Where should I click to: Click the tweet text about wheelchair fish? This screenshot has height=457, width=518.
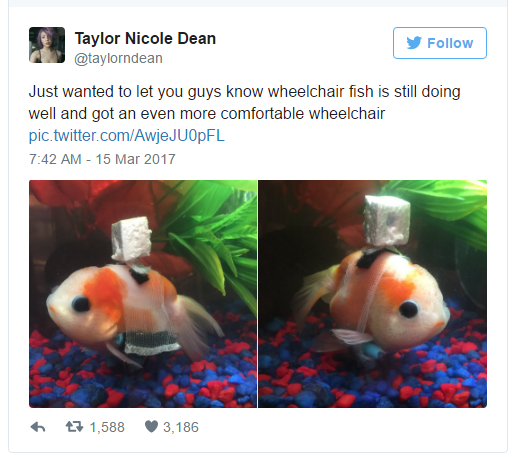coord(244,103)
